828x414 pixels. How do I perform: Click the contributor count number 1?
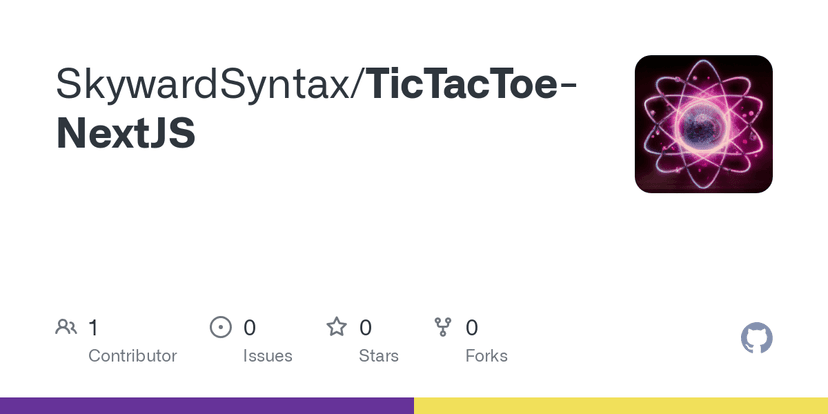click(93, 327)
